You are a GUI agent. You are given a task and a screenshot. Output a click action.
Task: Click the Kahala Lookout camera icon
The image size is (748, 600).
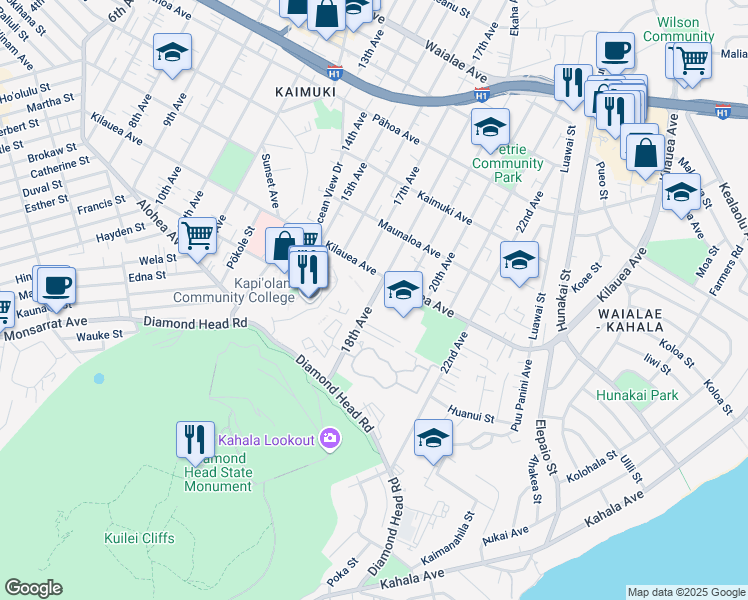pyautogui.click(x=330, y=438)
